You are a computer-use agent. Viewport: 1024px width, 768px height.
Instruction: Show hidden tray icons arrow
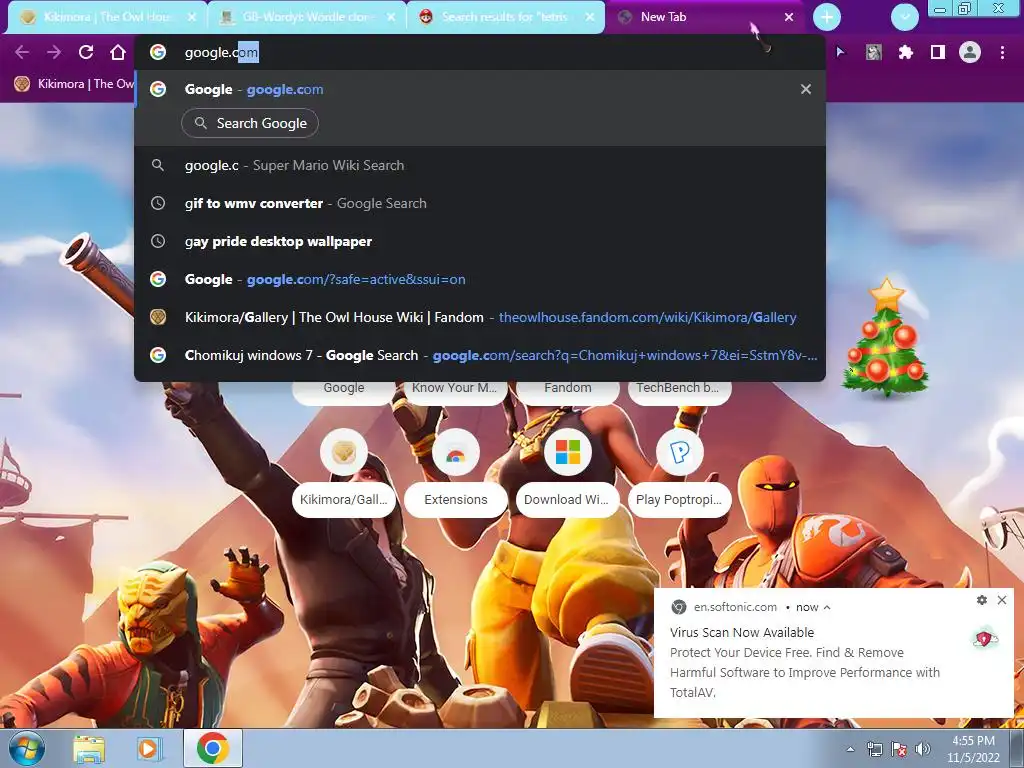(850, 749)
